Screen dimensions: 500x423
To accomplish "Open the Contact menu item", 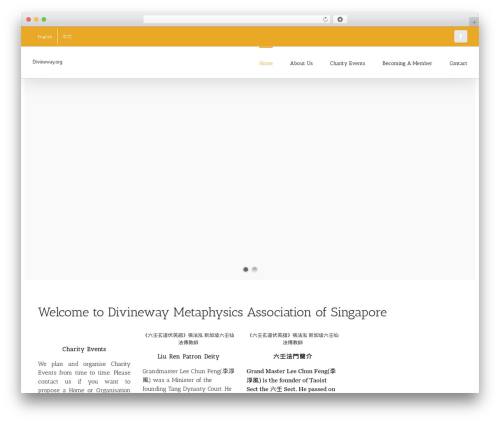I will pyautogui.click(x=458, y=63).
